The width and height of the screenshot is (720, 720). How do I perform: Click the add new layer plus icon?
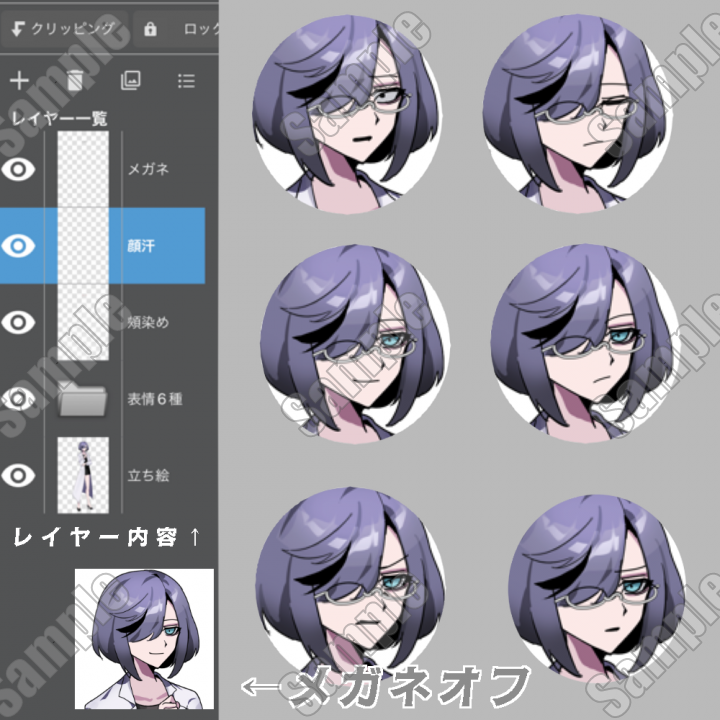(19, 81)
